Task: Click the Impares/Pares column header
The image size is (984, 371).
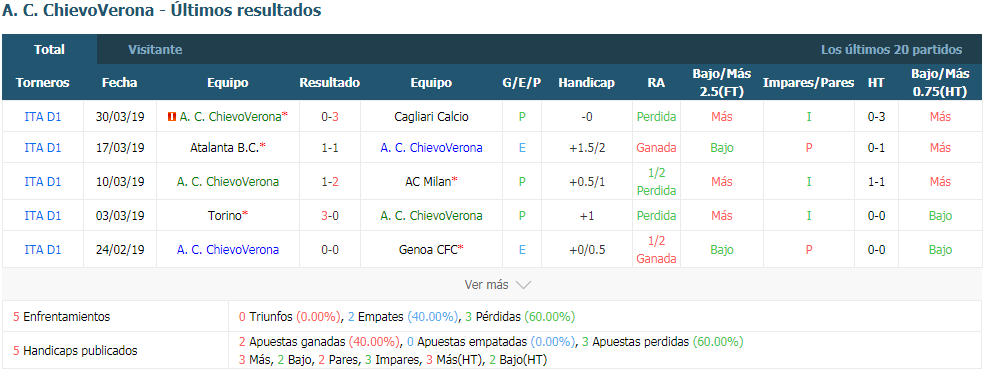Action: click(808, 82)
